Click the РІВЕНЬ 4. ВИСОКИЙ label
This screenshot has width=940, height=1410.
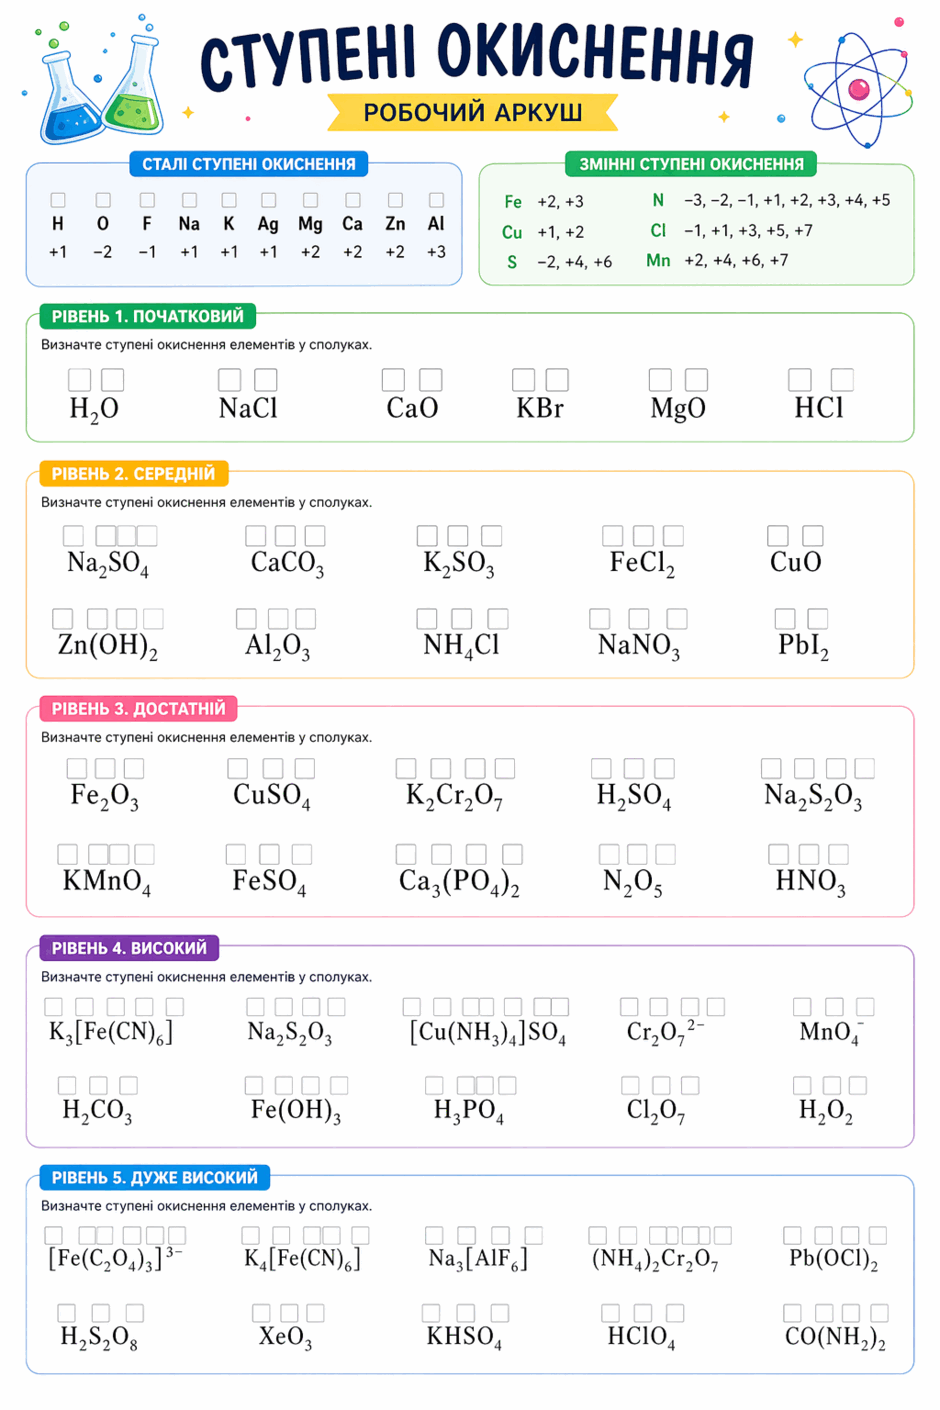(129, 948)
